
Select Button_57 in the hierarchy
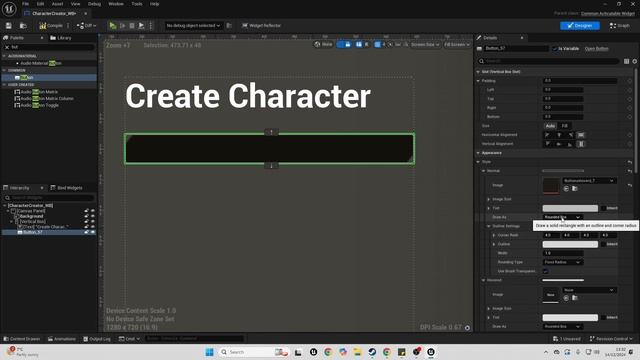tap(33, 232)
